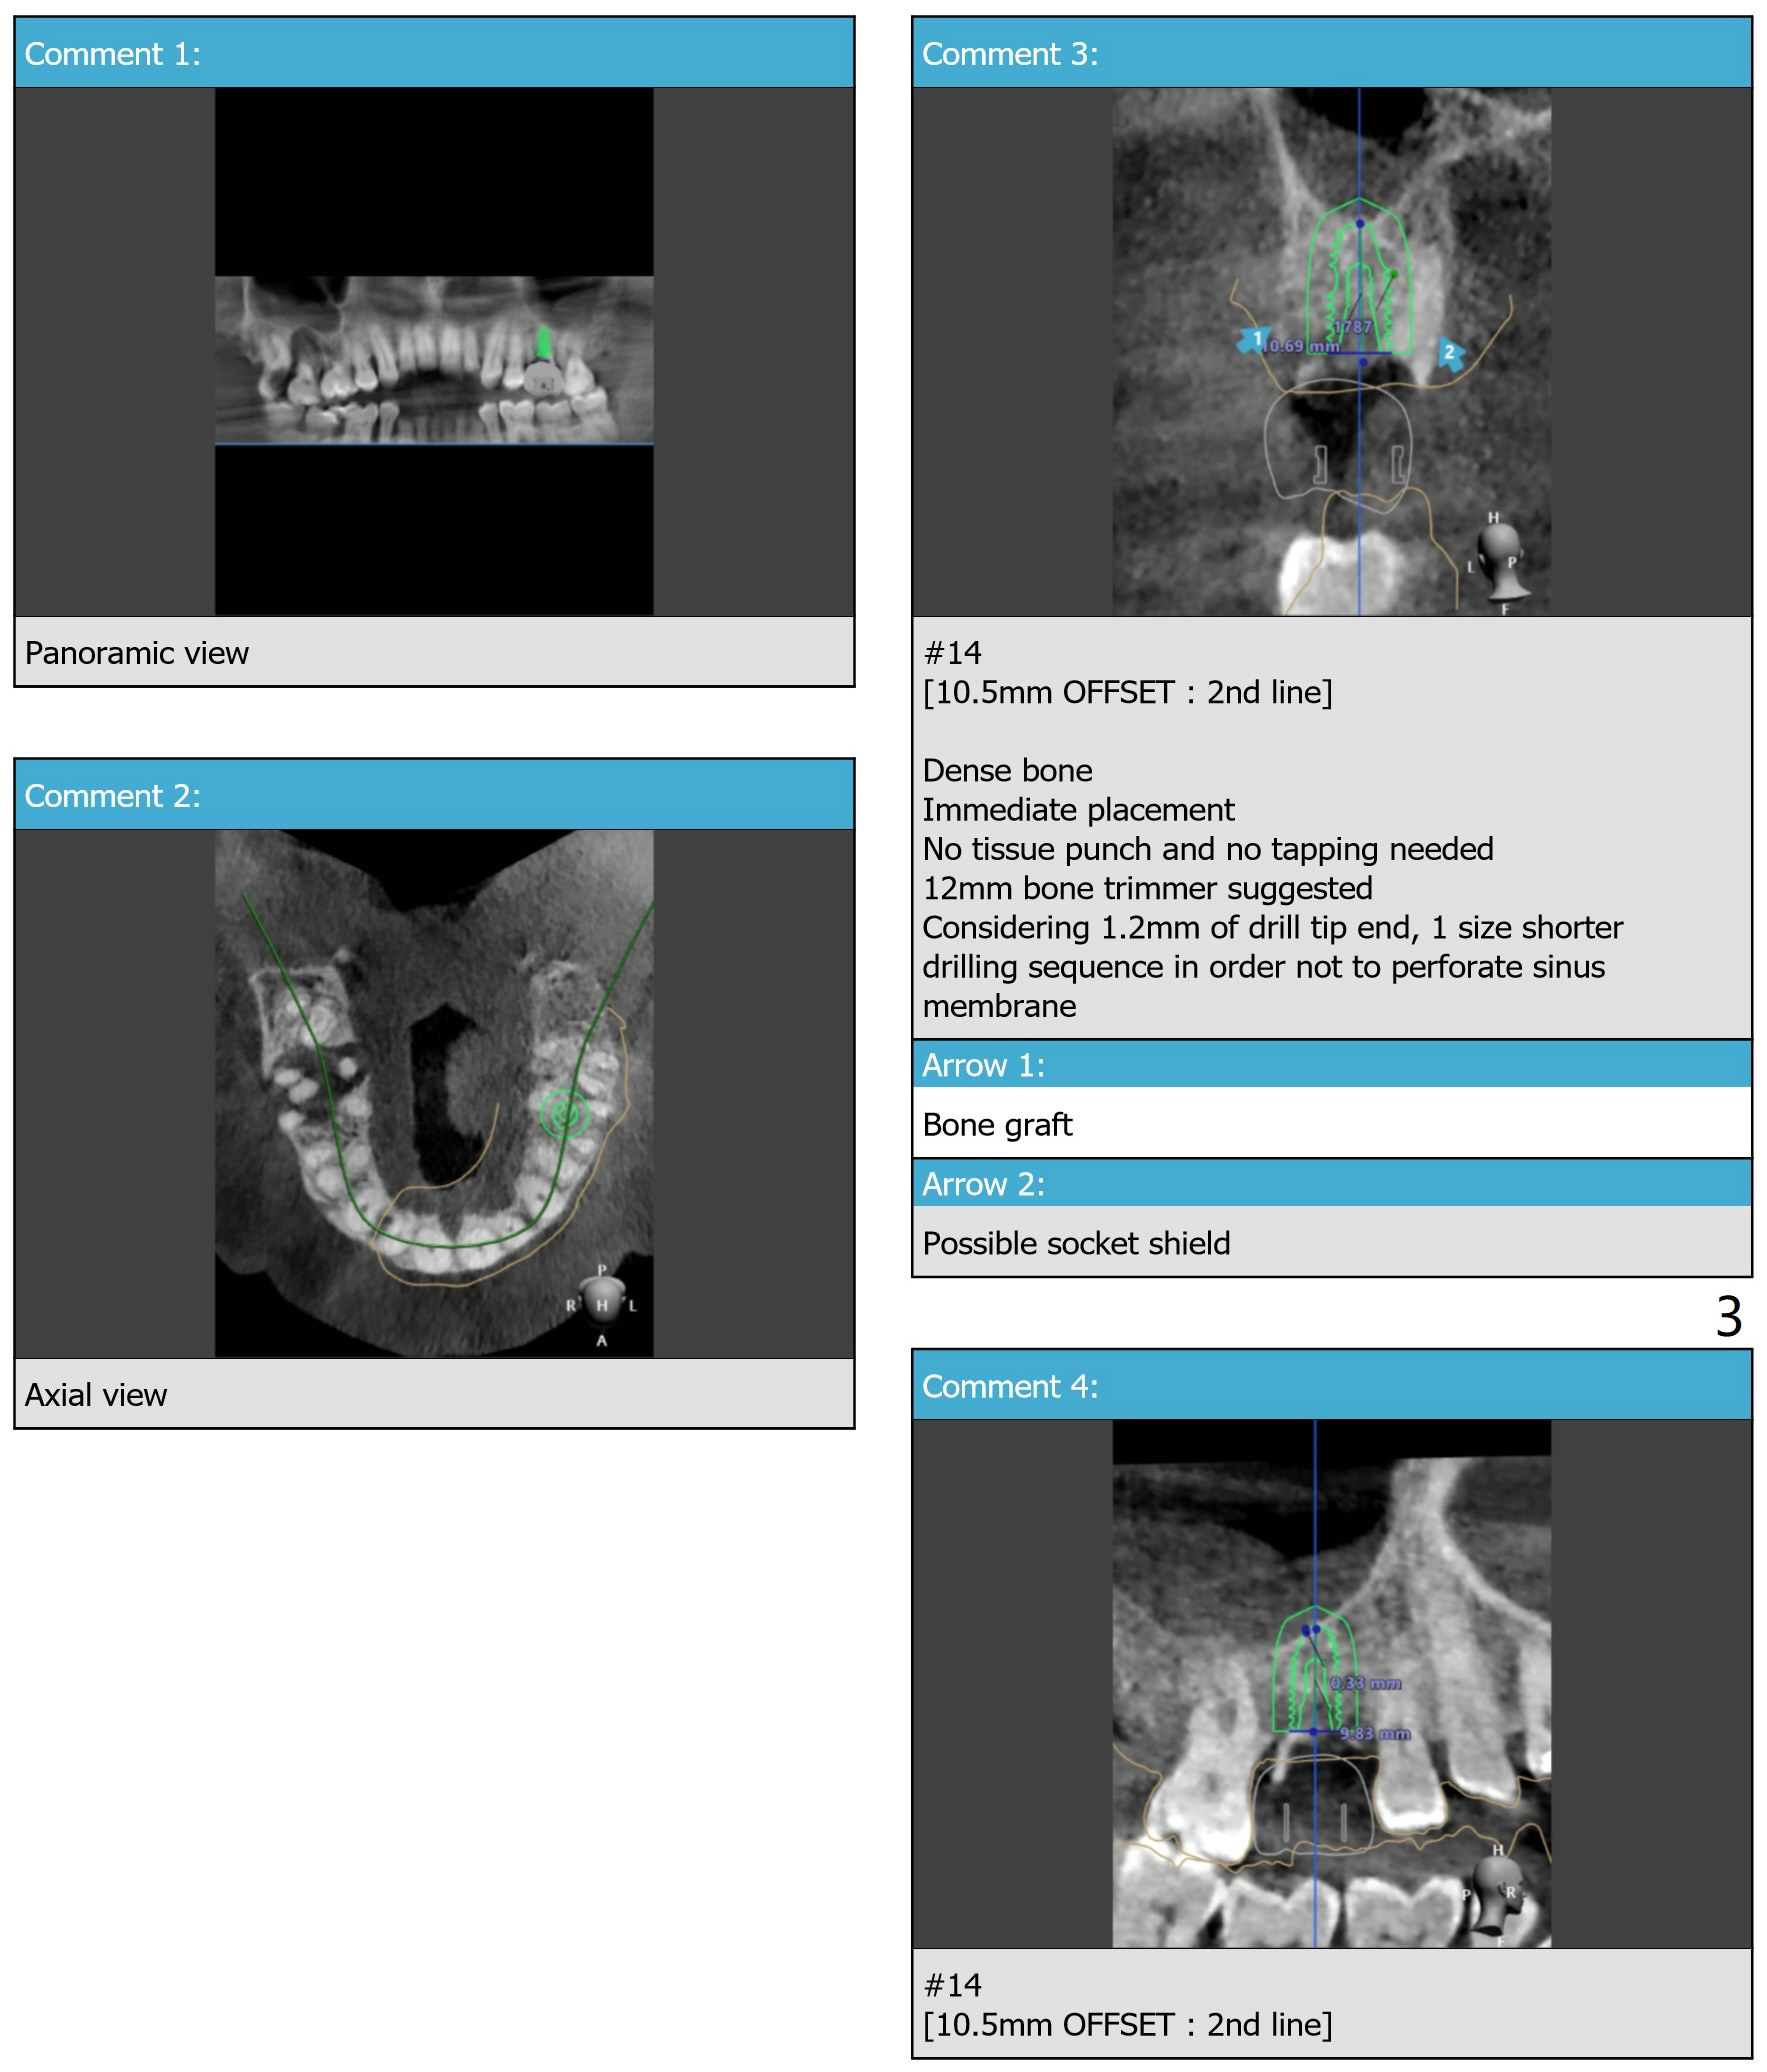This screenshot has width=1767, height=2072.
Task: Click the 0.33 mm measurement label
Action: coord(1366,1683)
